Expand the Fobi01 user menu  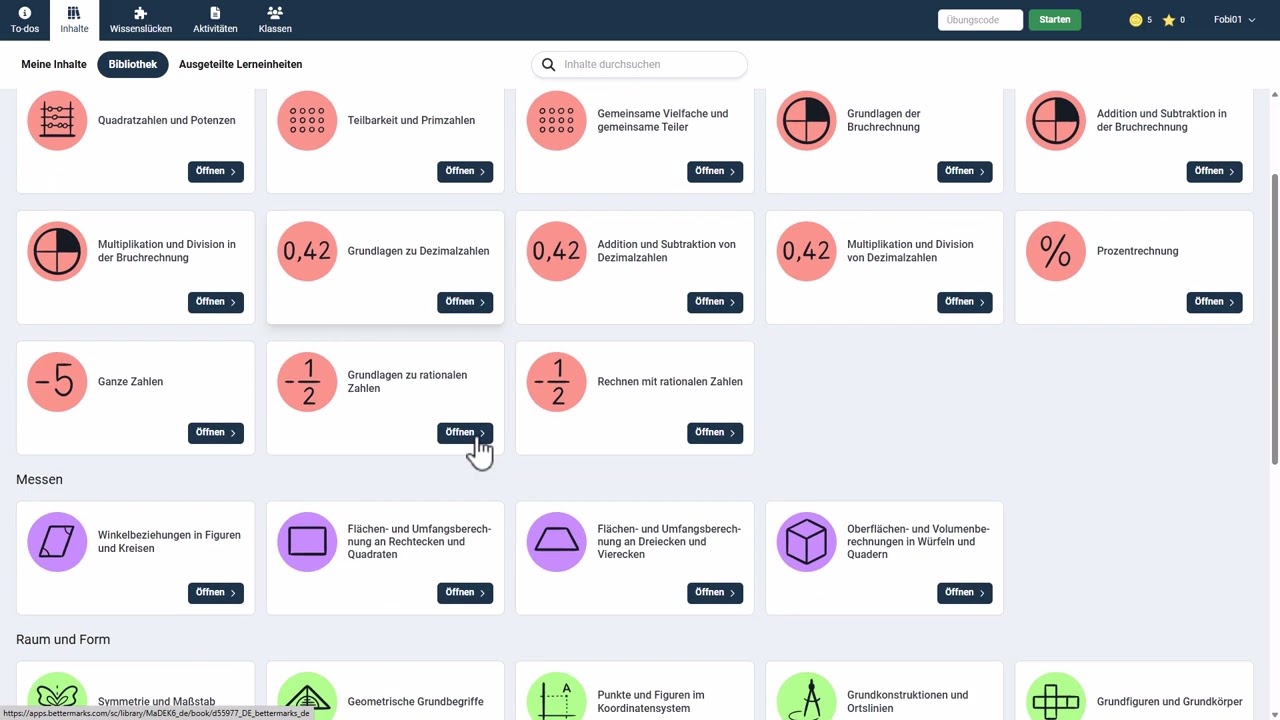[x=1234, y=20]
